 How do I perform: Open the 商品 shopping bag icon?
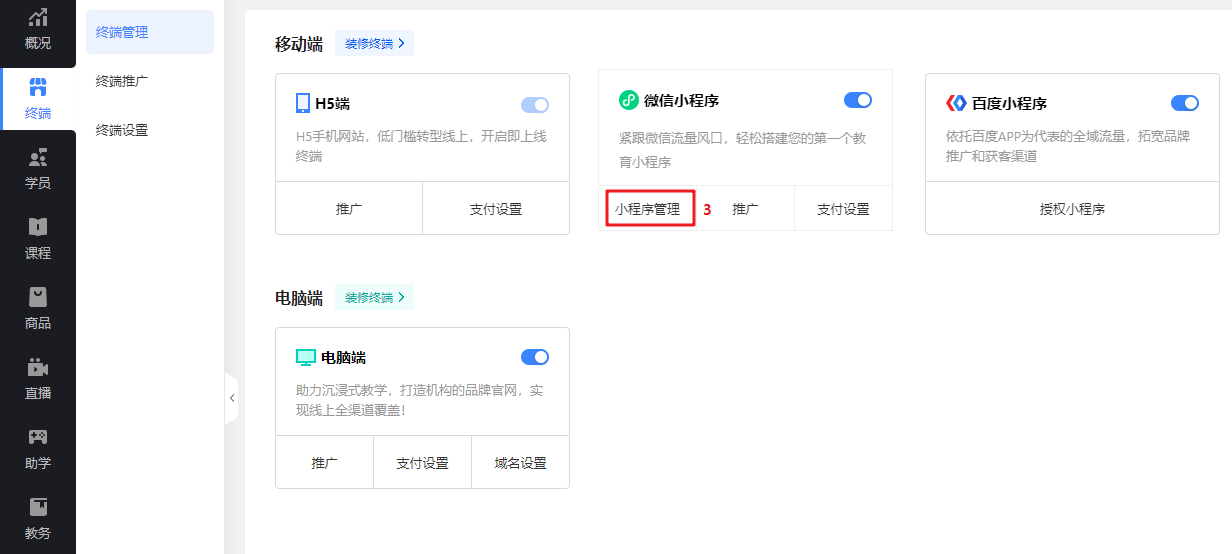[38, 297]
